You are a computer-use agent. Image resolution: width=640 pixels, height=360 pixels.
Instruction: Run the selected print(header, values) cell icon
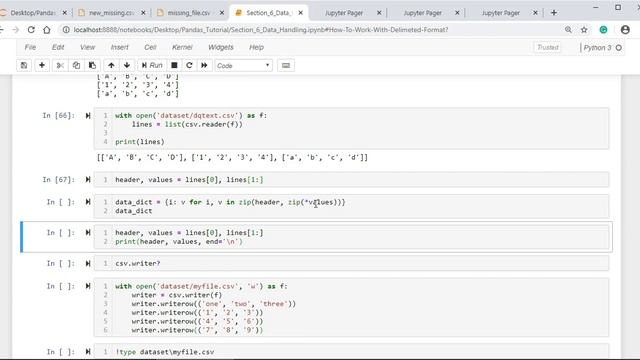coord(88,233)
